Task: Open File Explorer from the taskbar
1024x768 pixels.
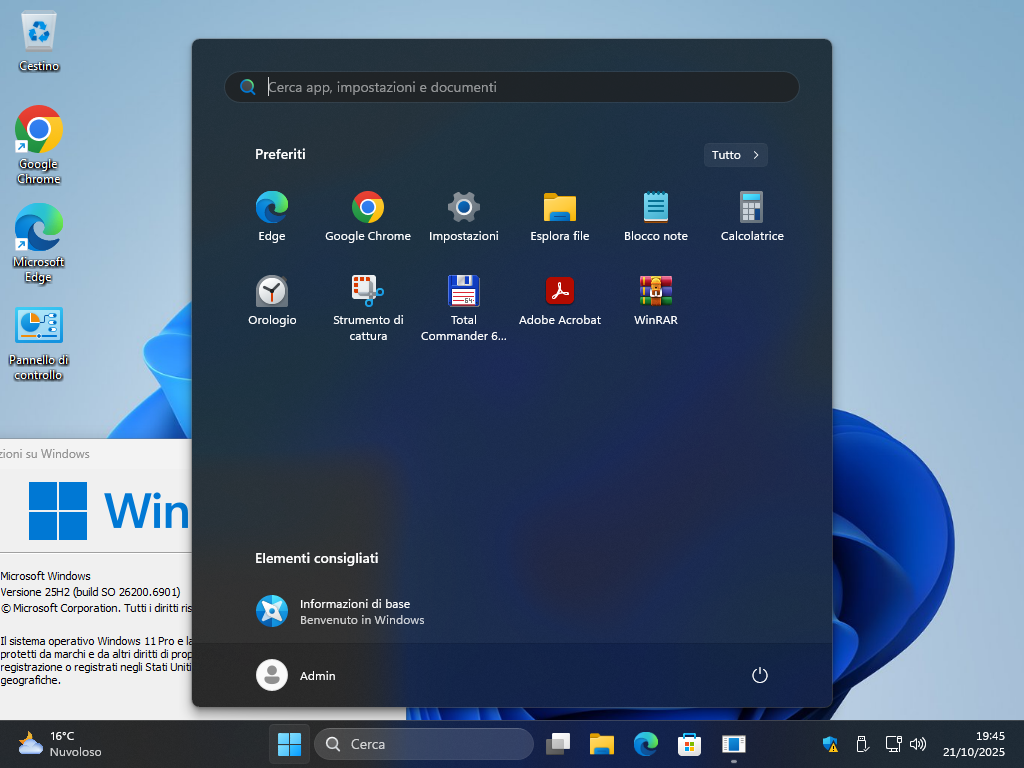Action: (601, 744)
